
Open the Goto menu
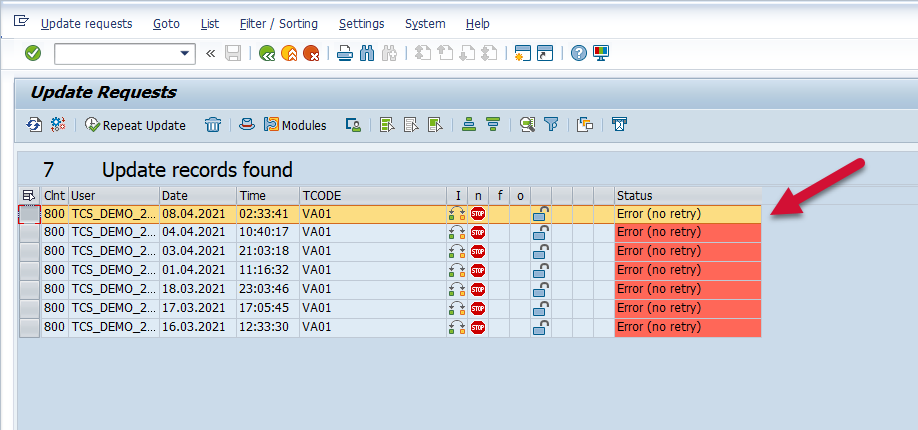tap(166, 23)
